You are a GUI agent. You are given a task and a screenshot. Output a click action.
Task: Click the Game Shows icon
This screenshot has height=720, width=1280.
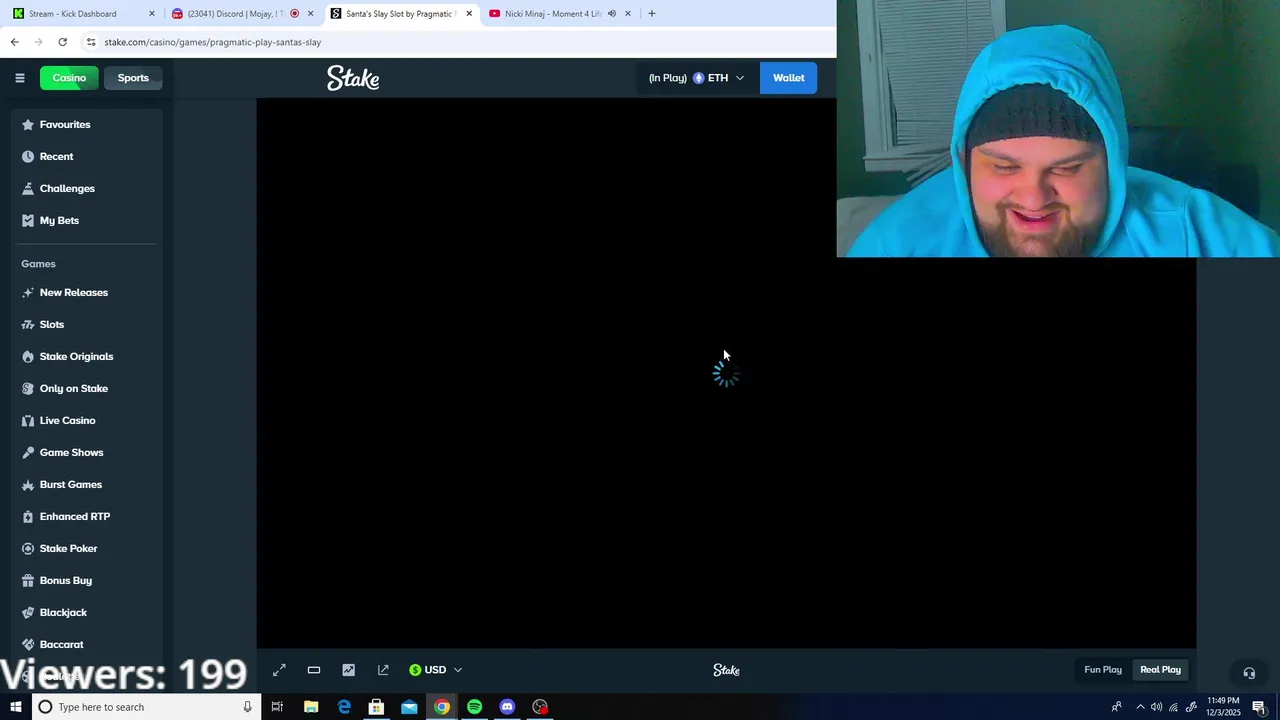pyautogui.click(x=28, y=453)
